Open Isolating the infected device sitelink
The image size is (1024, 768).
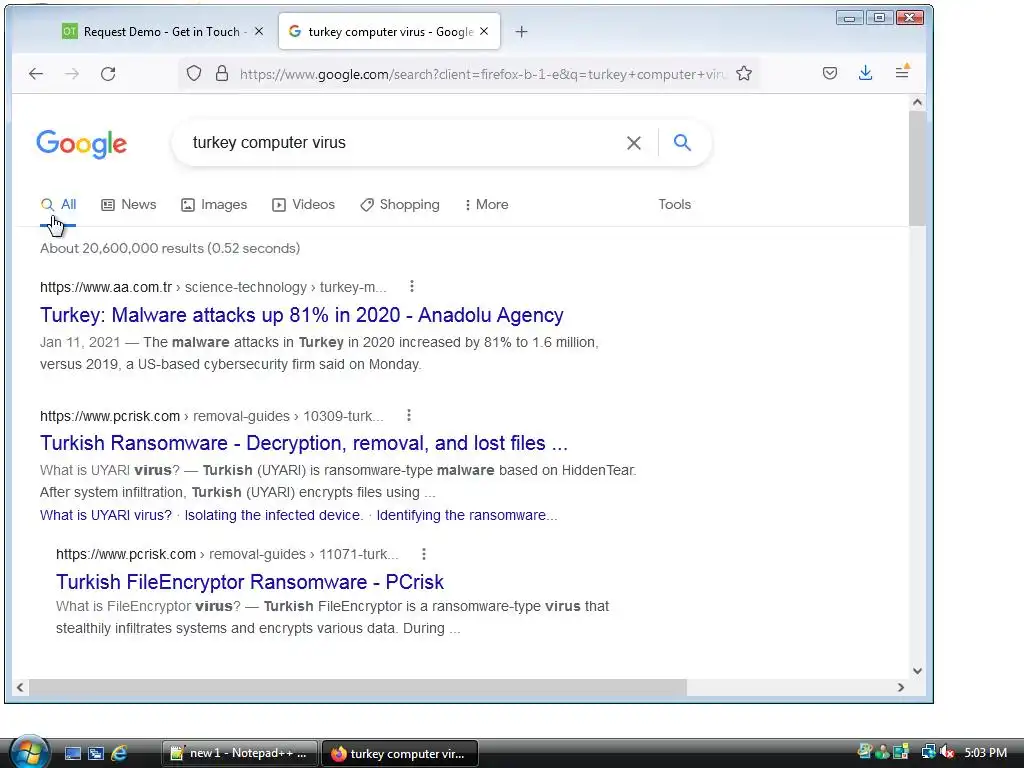(x=274, y=515)
